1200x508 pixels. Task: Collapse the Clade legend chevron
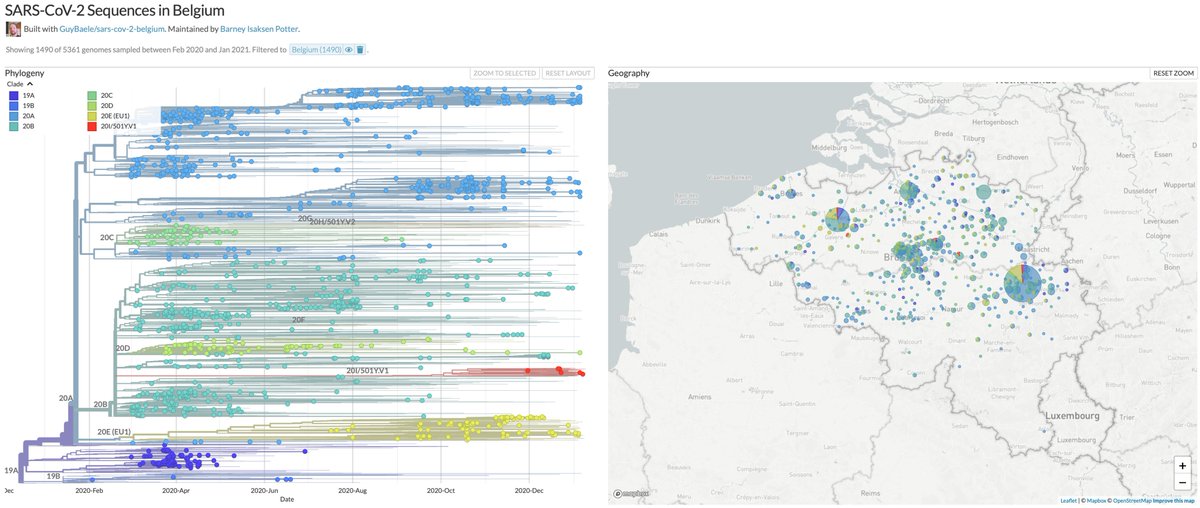point(30,84)
